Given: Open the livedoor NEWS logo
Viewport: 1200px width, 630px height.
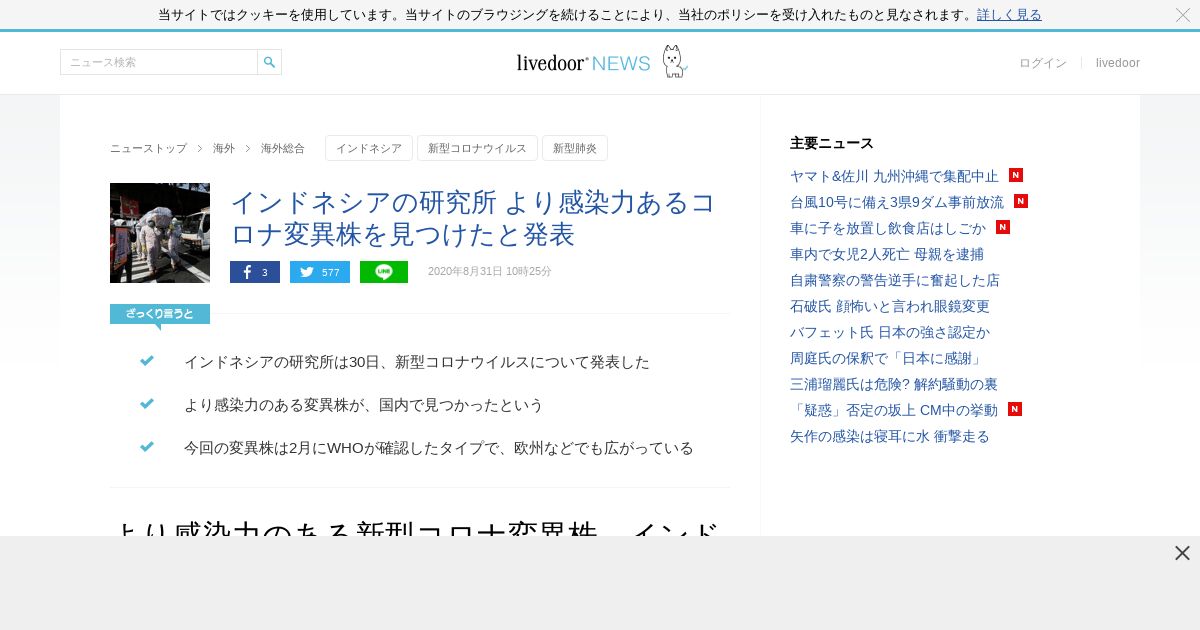Looking at the screenshot, I should pos(601,62).
